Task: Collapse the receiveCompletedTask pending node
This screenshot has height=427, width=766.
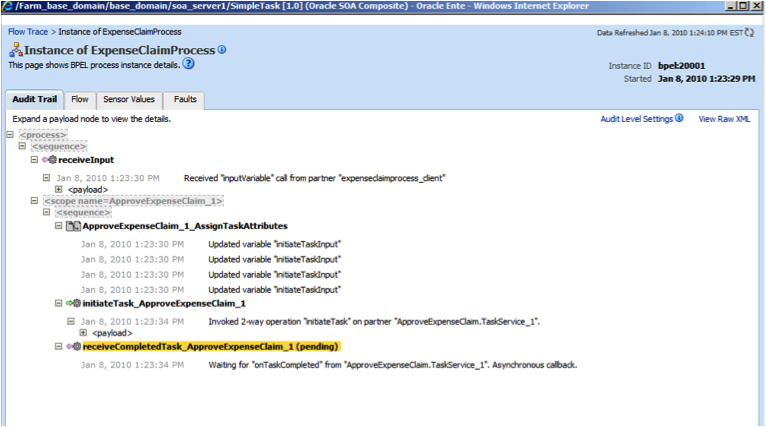Action: click(59, 346)
